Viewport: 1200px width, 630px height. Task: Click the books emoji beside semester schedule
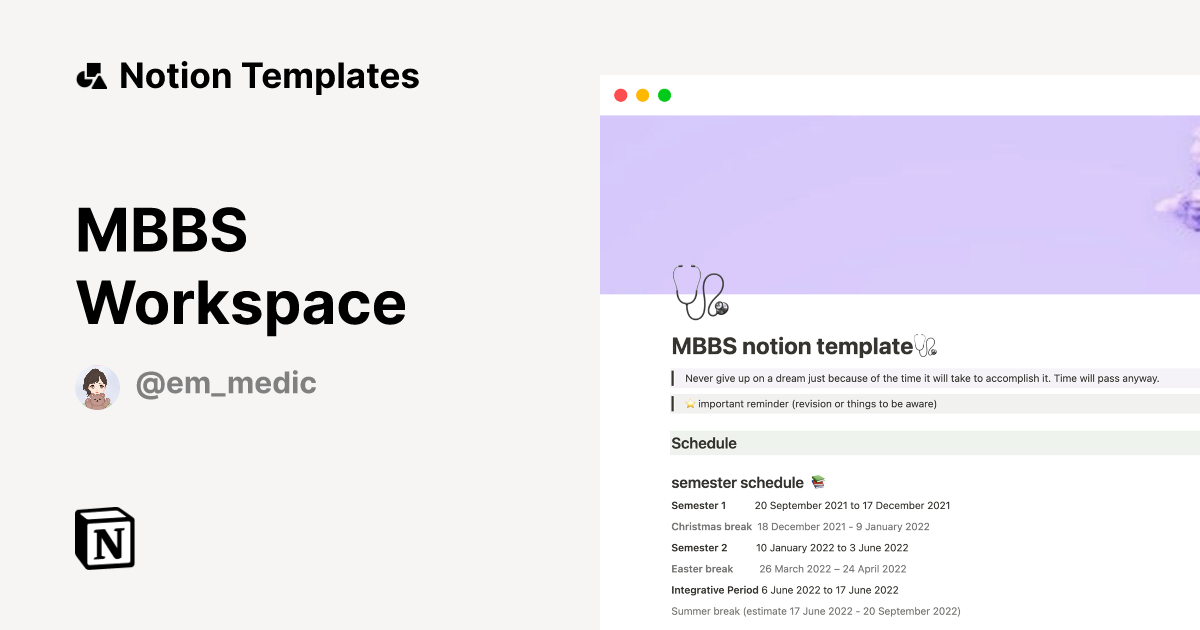click(817, 482)
